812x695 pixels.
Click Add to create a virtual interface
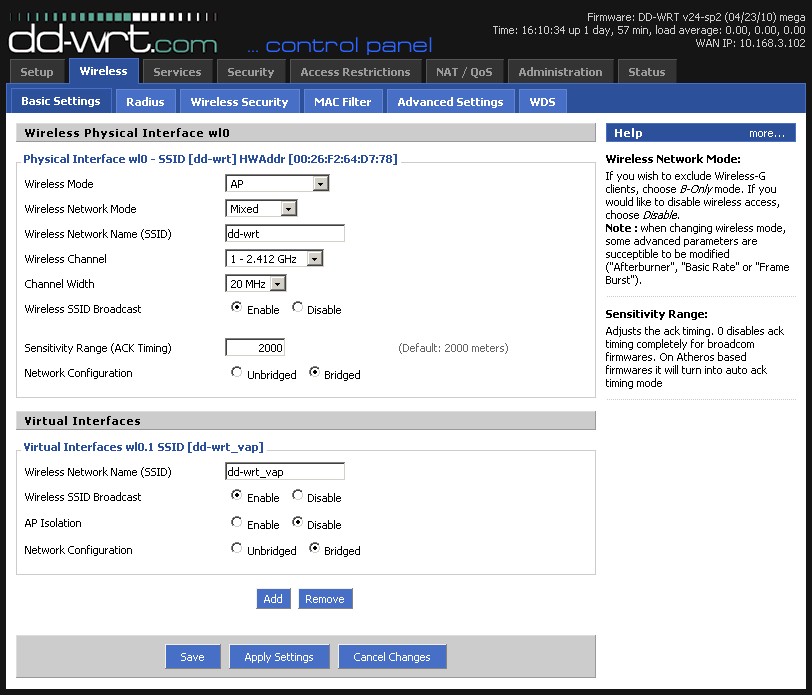pyautogui.click(x=273, y=599)
